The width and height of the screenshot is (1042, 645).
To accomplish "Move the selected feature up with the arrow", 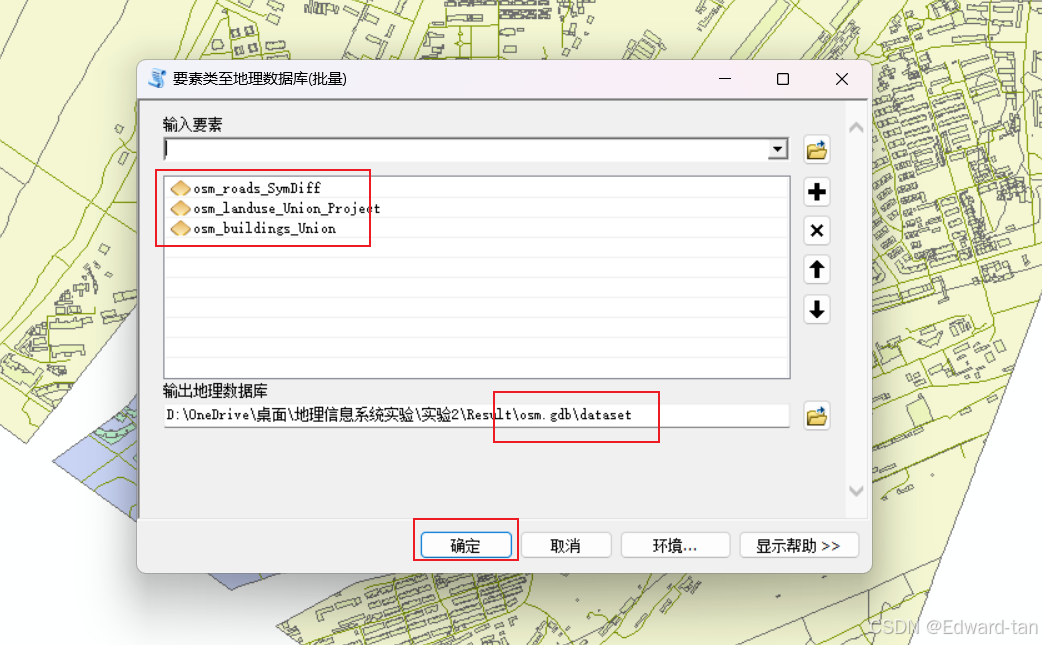I will [816, 270].
